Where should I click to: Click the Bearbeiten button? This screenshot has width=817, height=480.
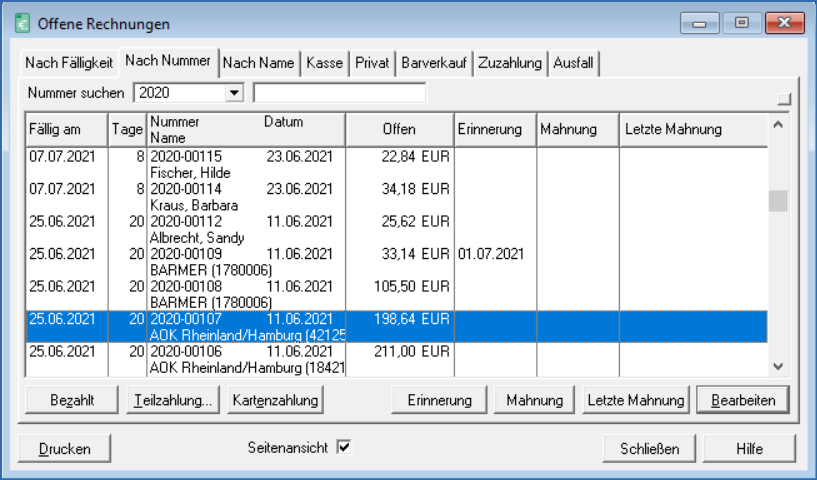coord(742,400)
